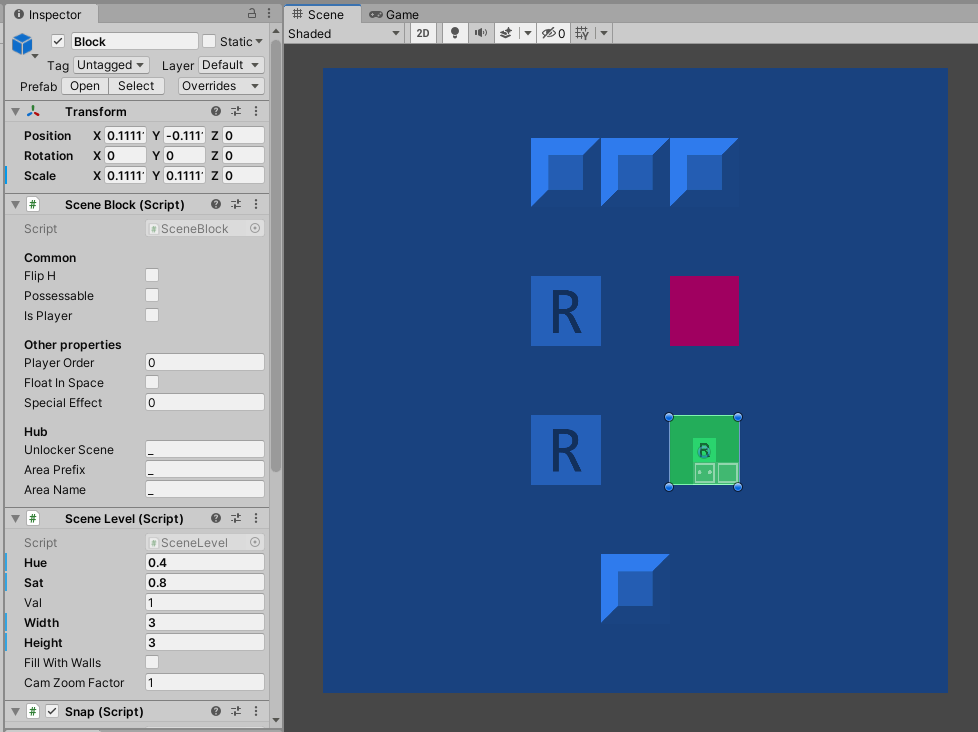
Task: Open Transform component context menu
Action: [256, 111]
